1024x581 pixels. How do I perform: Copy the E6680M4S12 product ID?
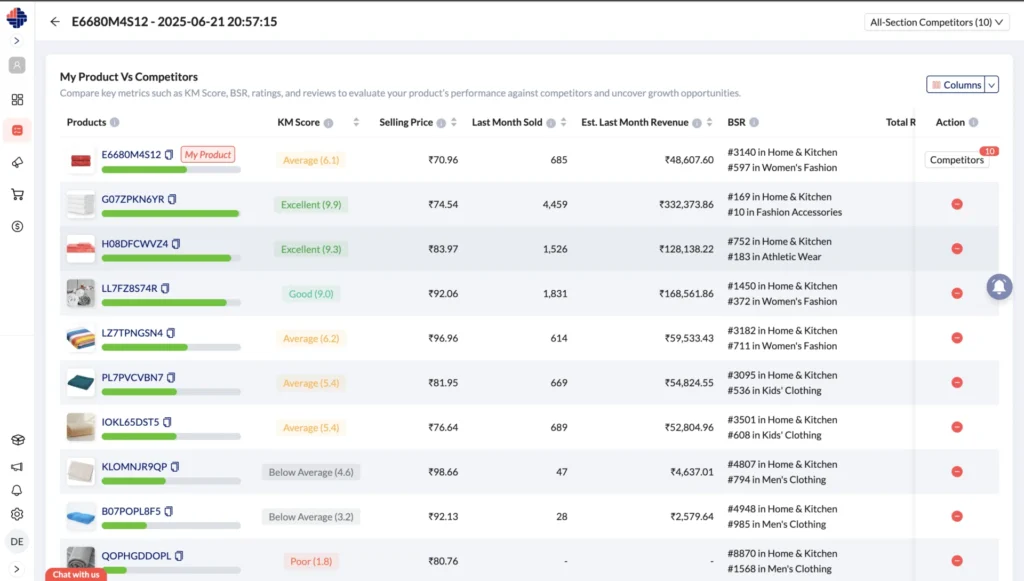click(x=169, y=155)
